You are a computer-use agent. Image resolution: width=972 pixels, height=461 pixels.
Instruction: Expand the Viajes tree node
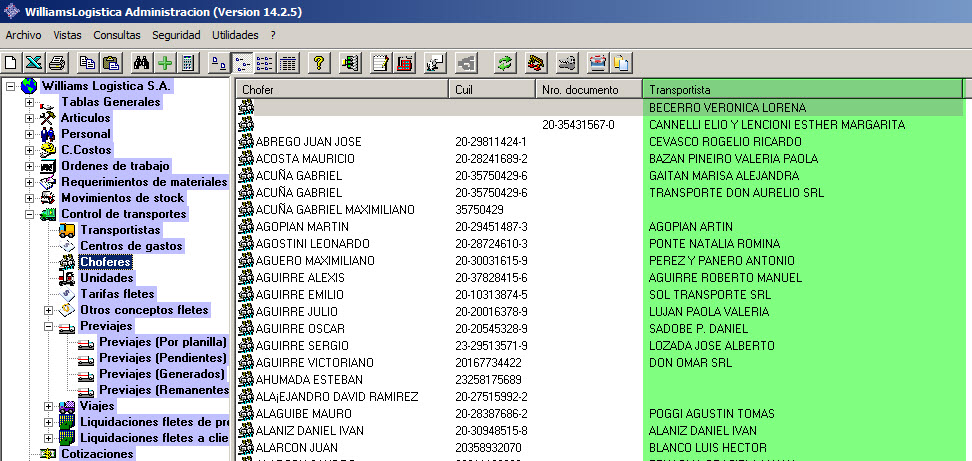coord(48,406)
